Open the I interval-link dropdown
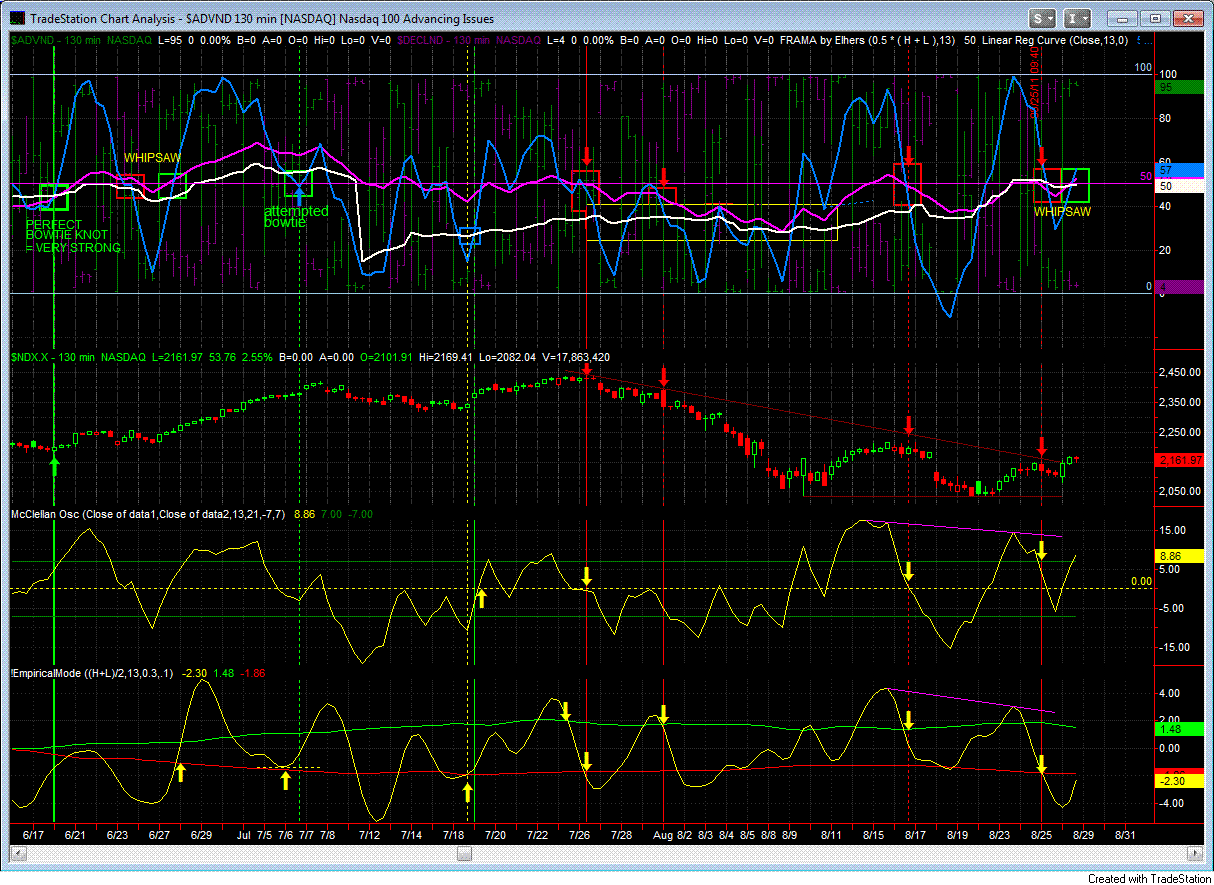1214x885 pixels. (x=1077, y=18)
